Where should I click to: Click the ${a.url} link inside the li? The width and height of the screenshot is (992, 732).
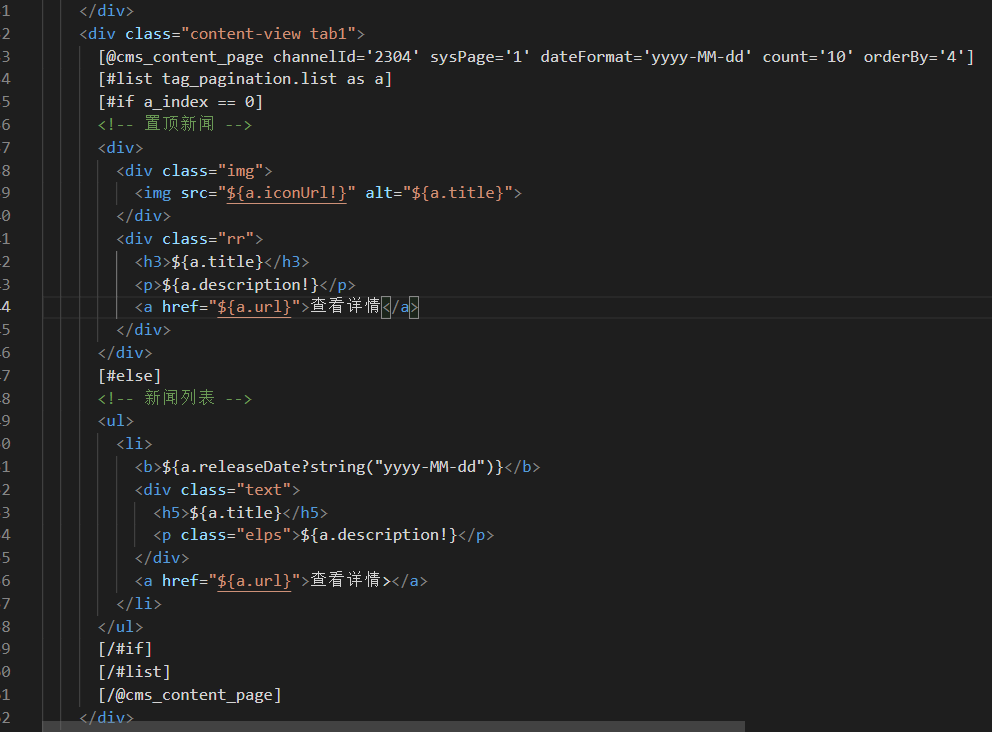click(x=254, y=581)
